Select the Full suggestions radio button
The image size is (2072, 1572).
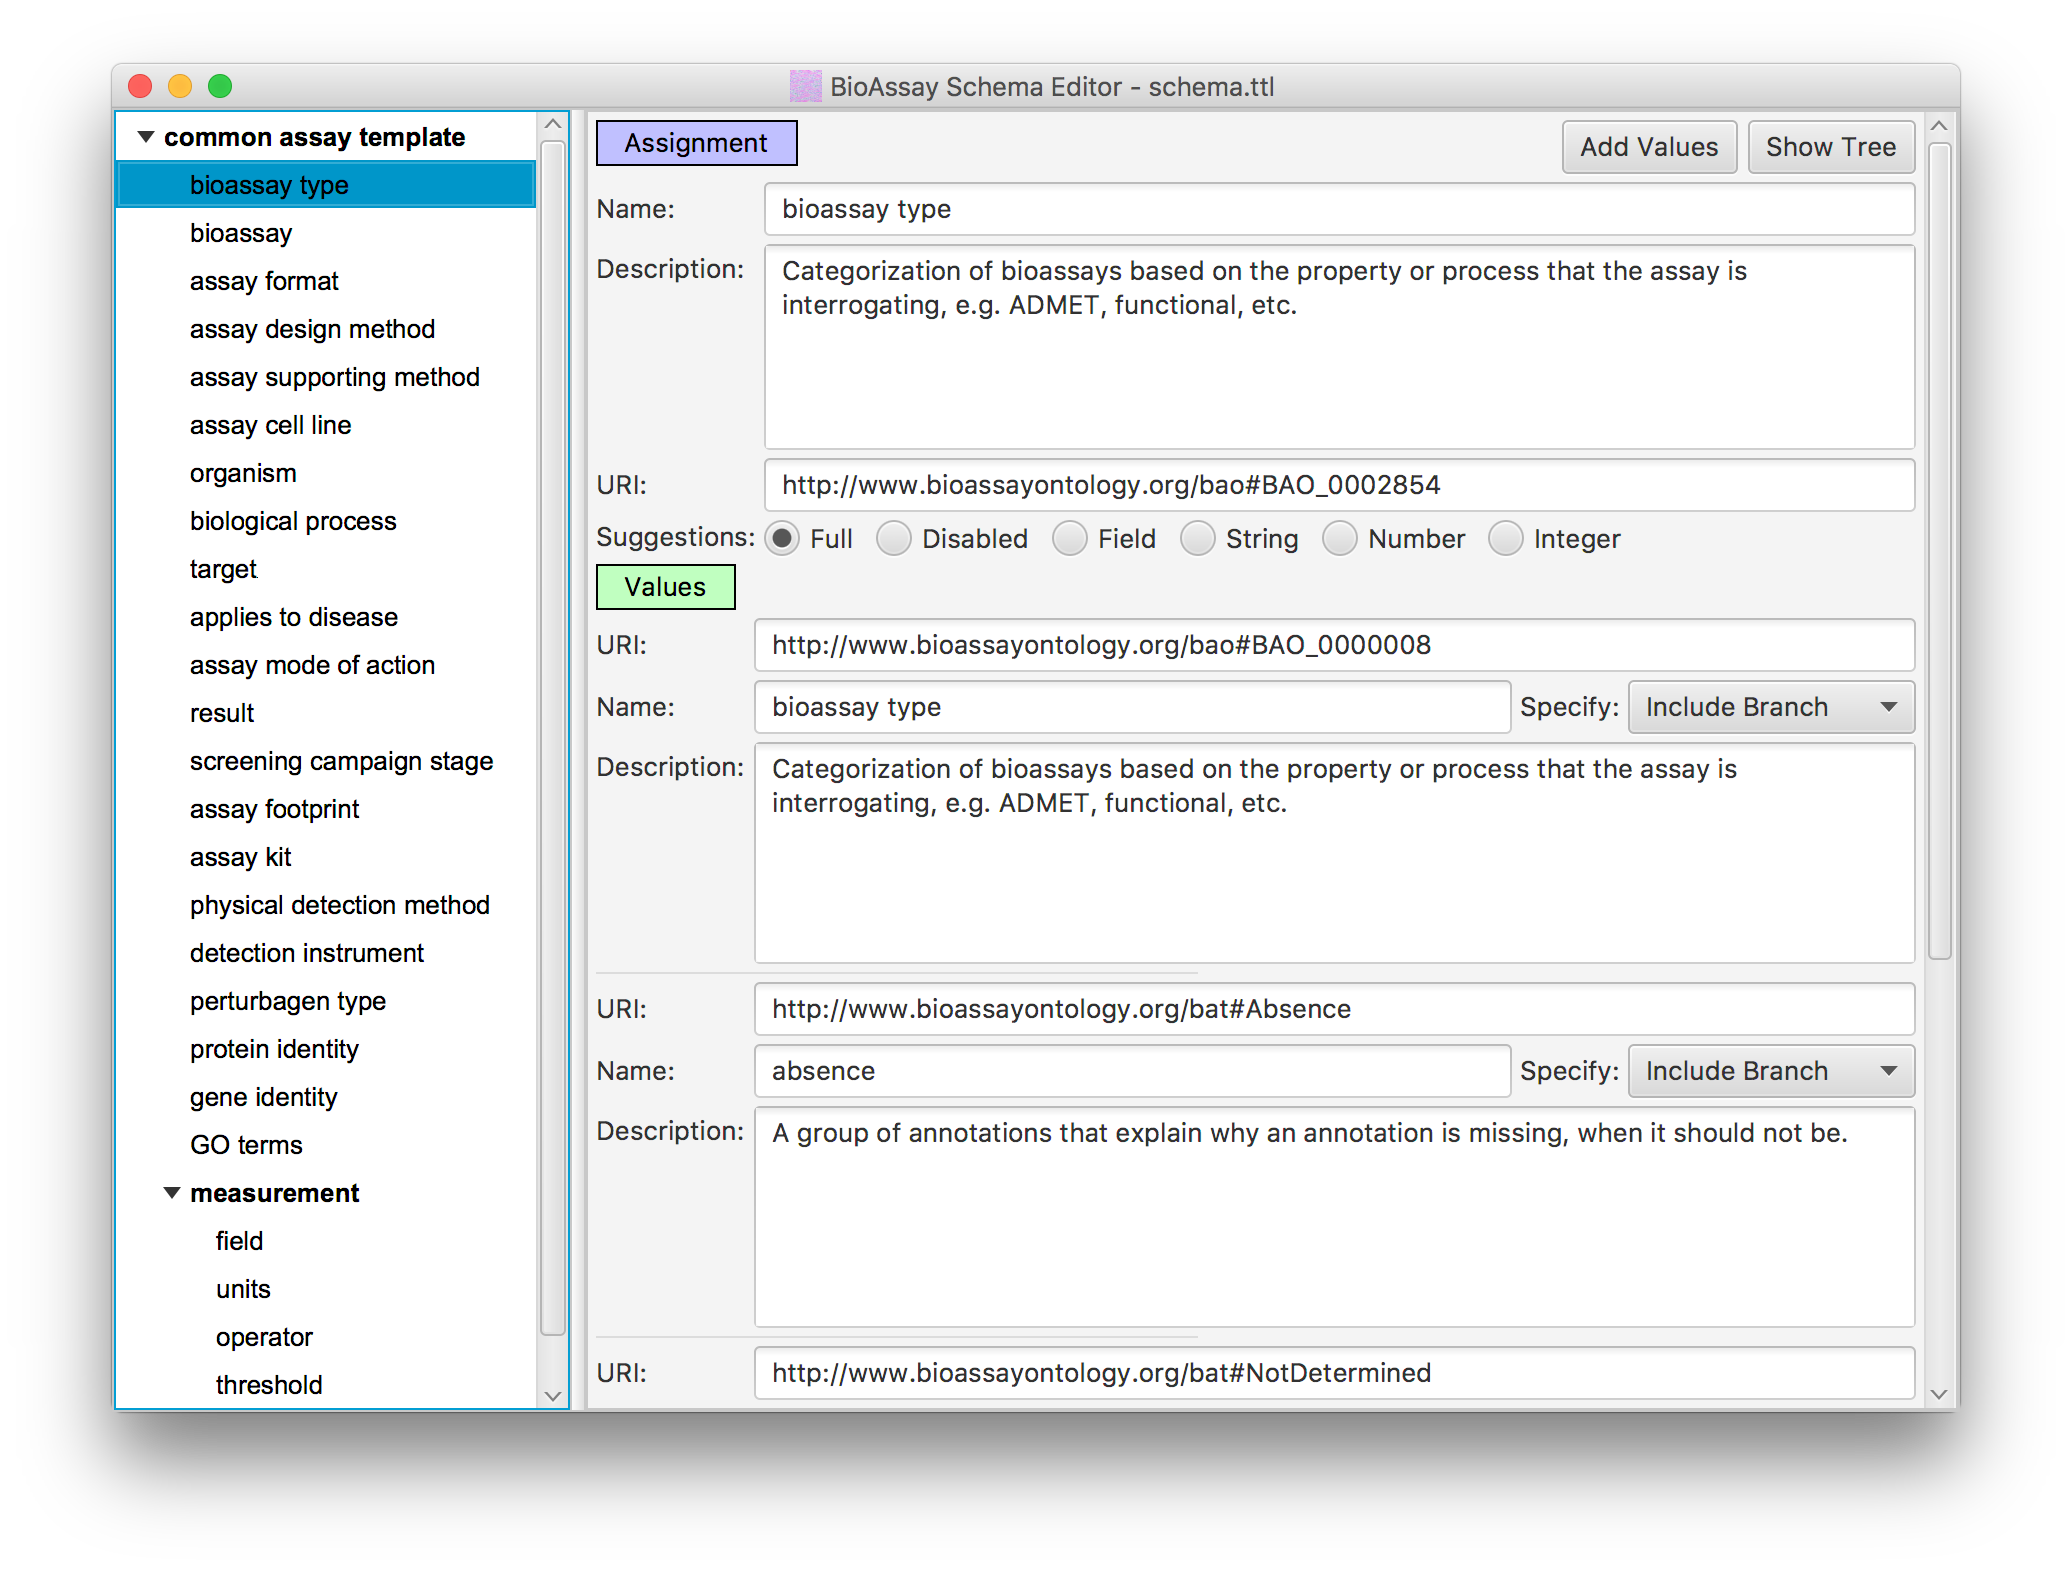783,539
